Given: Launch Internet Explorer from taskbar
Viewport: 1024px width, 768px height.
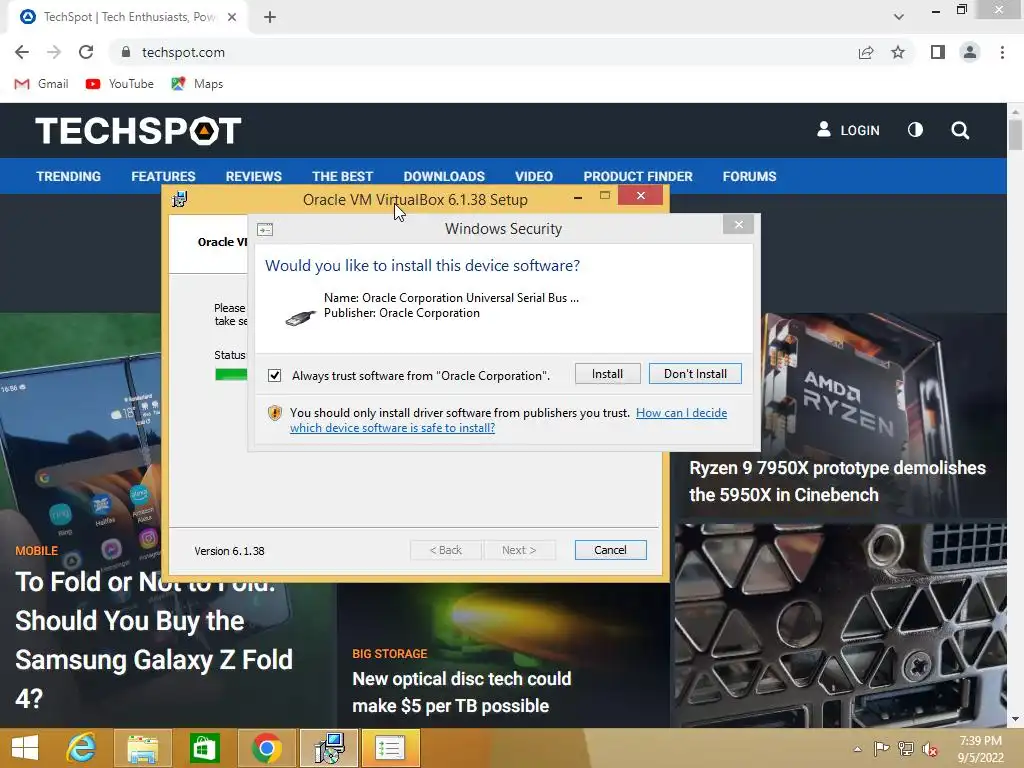Looking at the screenshot, I should (x=81, y=748).
